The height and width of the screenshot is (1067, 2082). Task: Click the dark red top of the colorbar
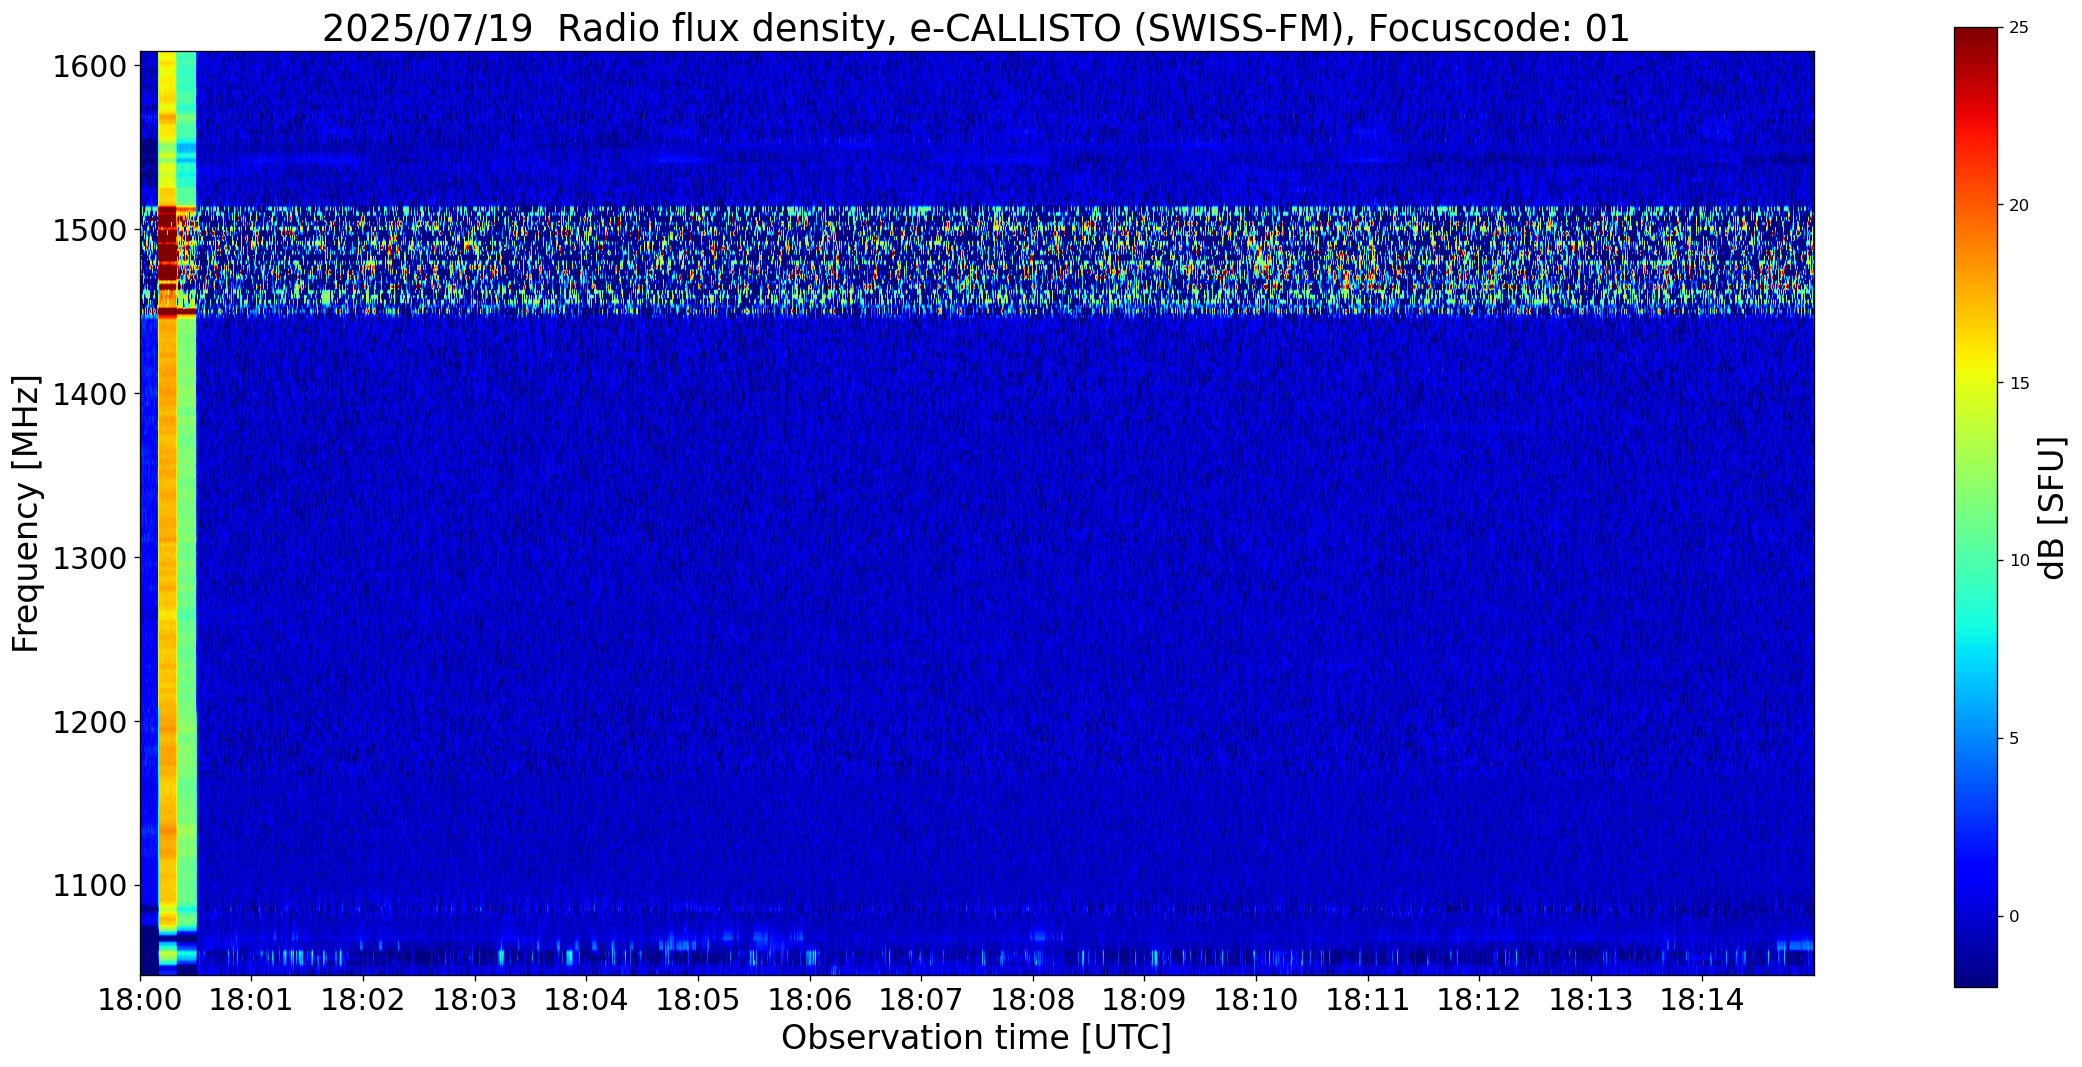tap(1976, 40)
